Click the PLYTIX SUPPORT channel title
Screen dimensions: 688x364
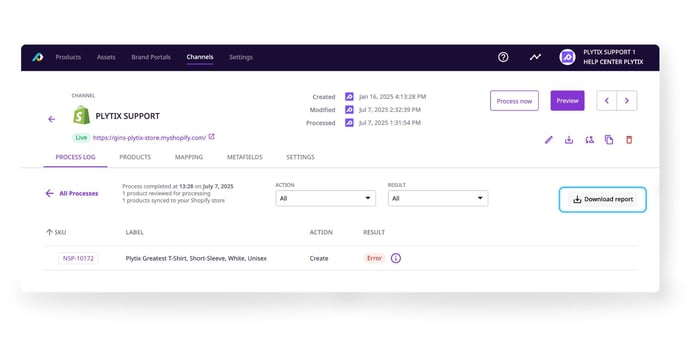128,116
